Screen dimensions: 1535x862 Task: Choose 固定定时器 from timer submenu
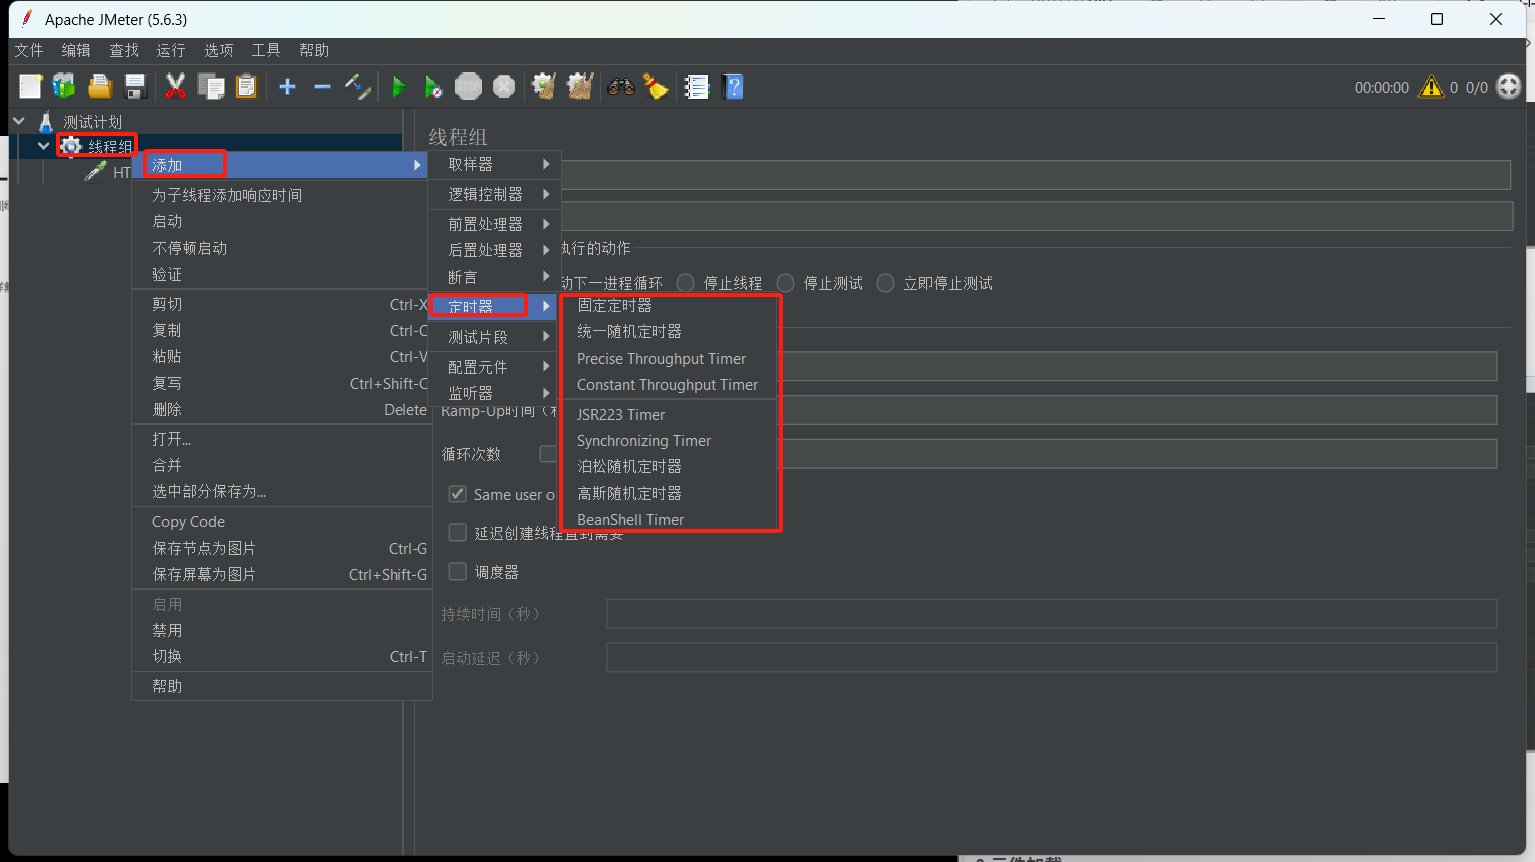click(669, 305)
